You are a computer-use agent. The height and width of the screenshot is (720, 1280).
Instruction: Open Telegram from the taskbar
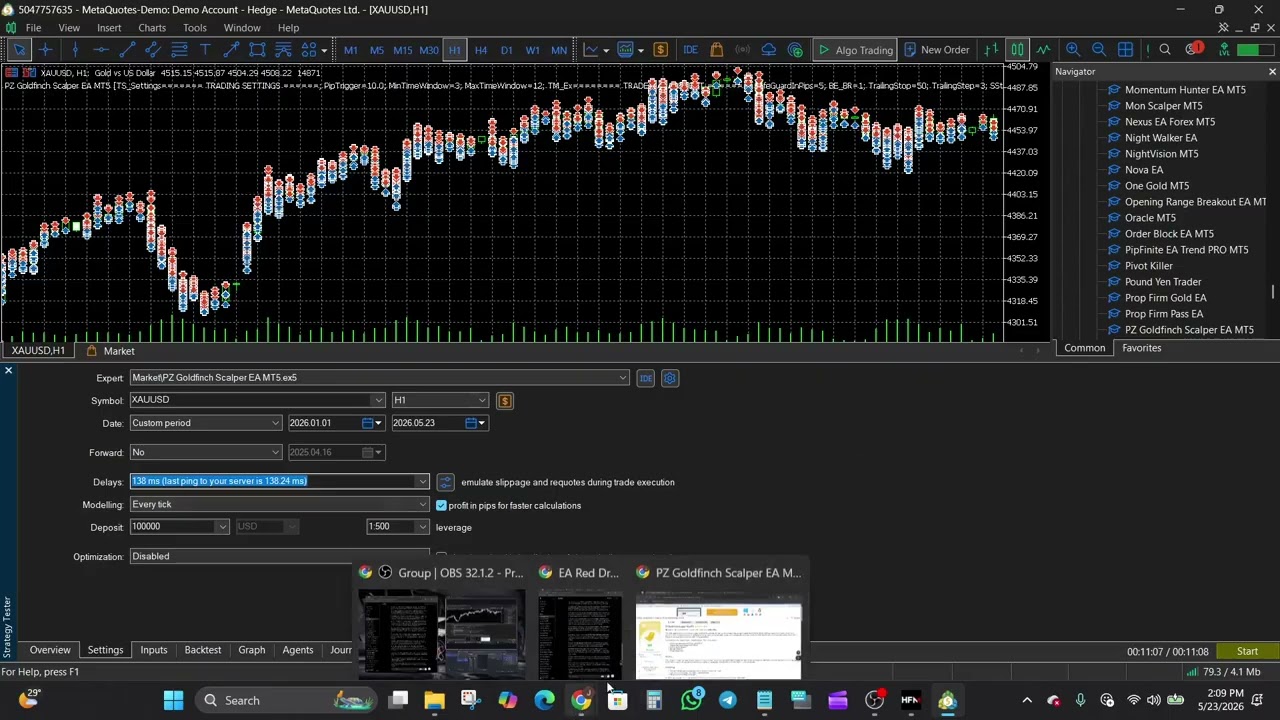728,700
